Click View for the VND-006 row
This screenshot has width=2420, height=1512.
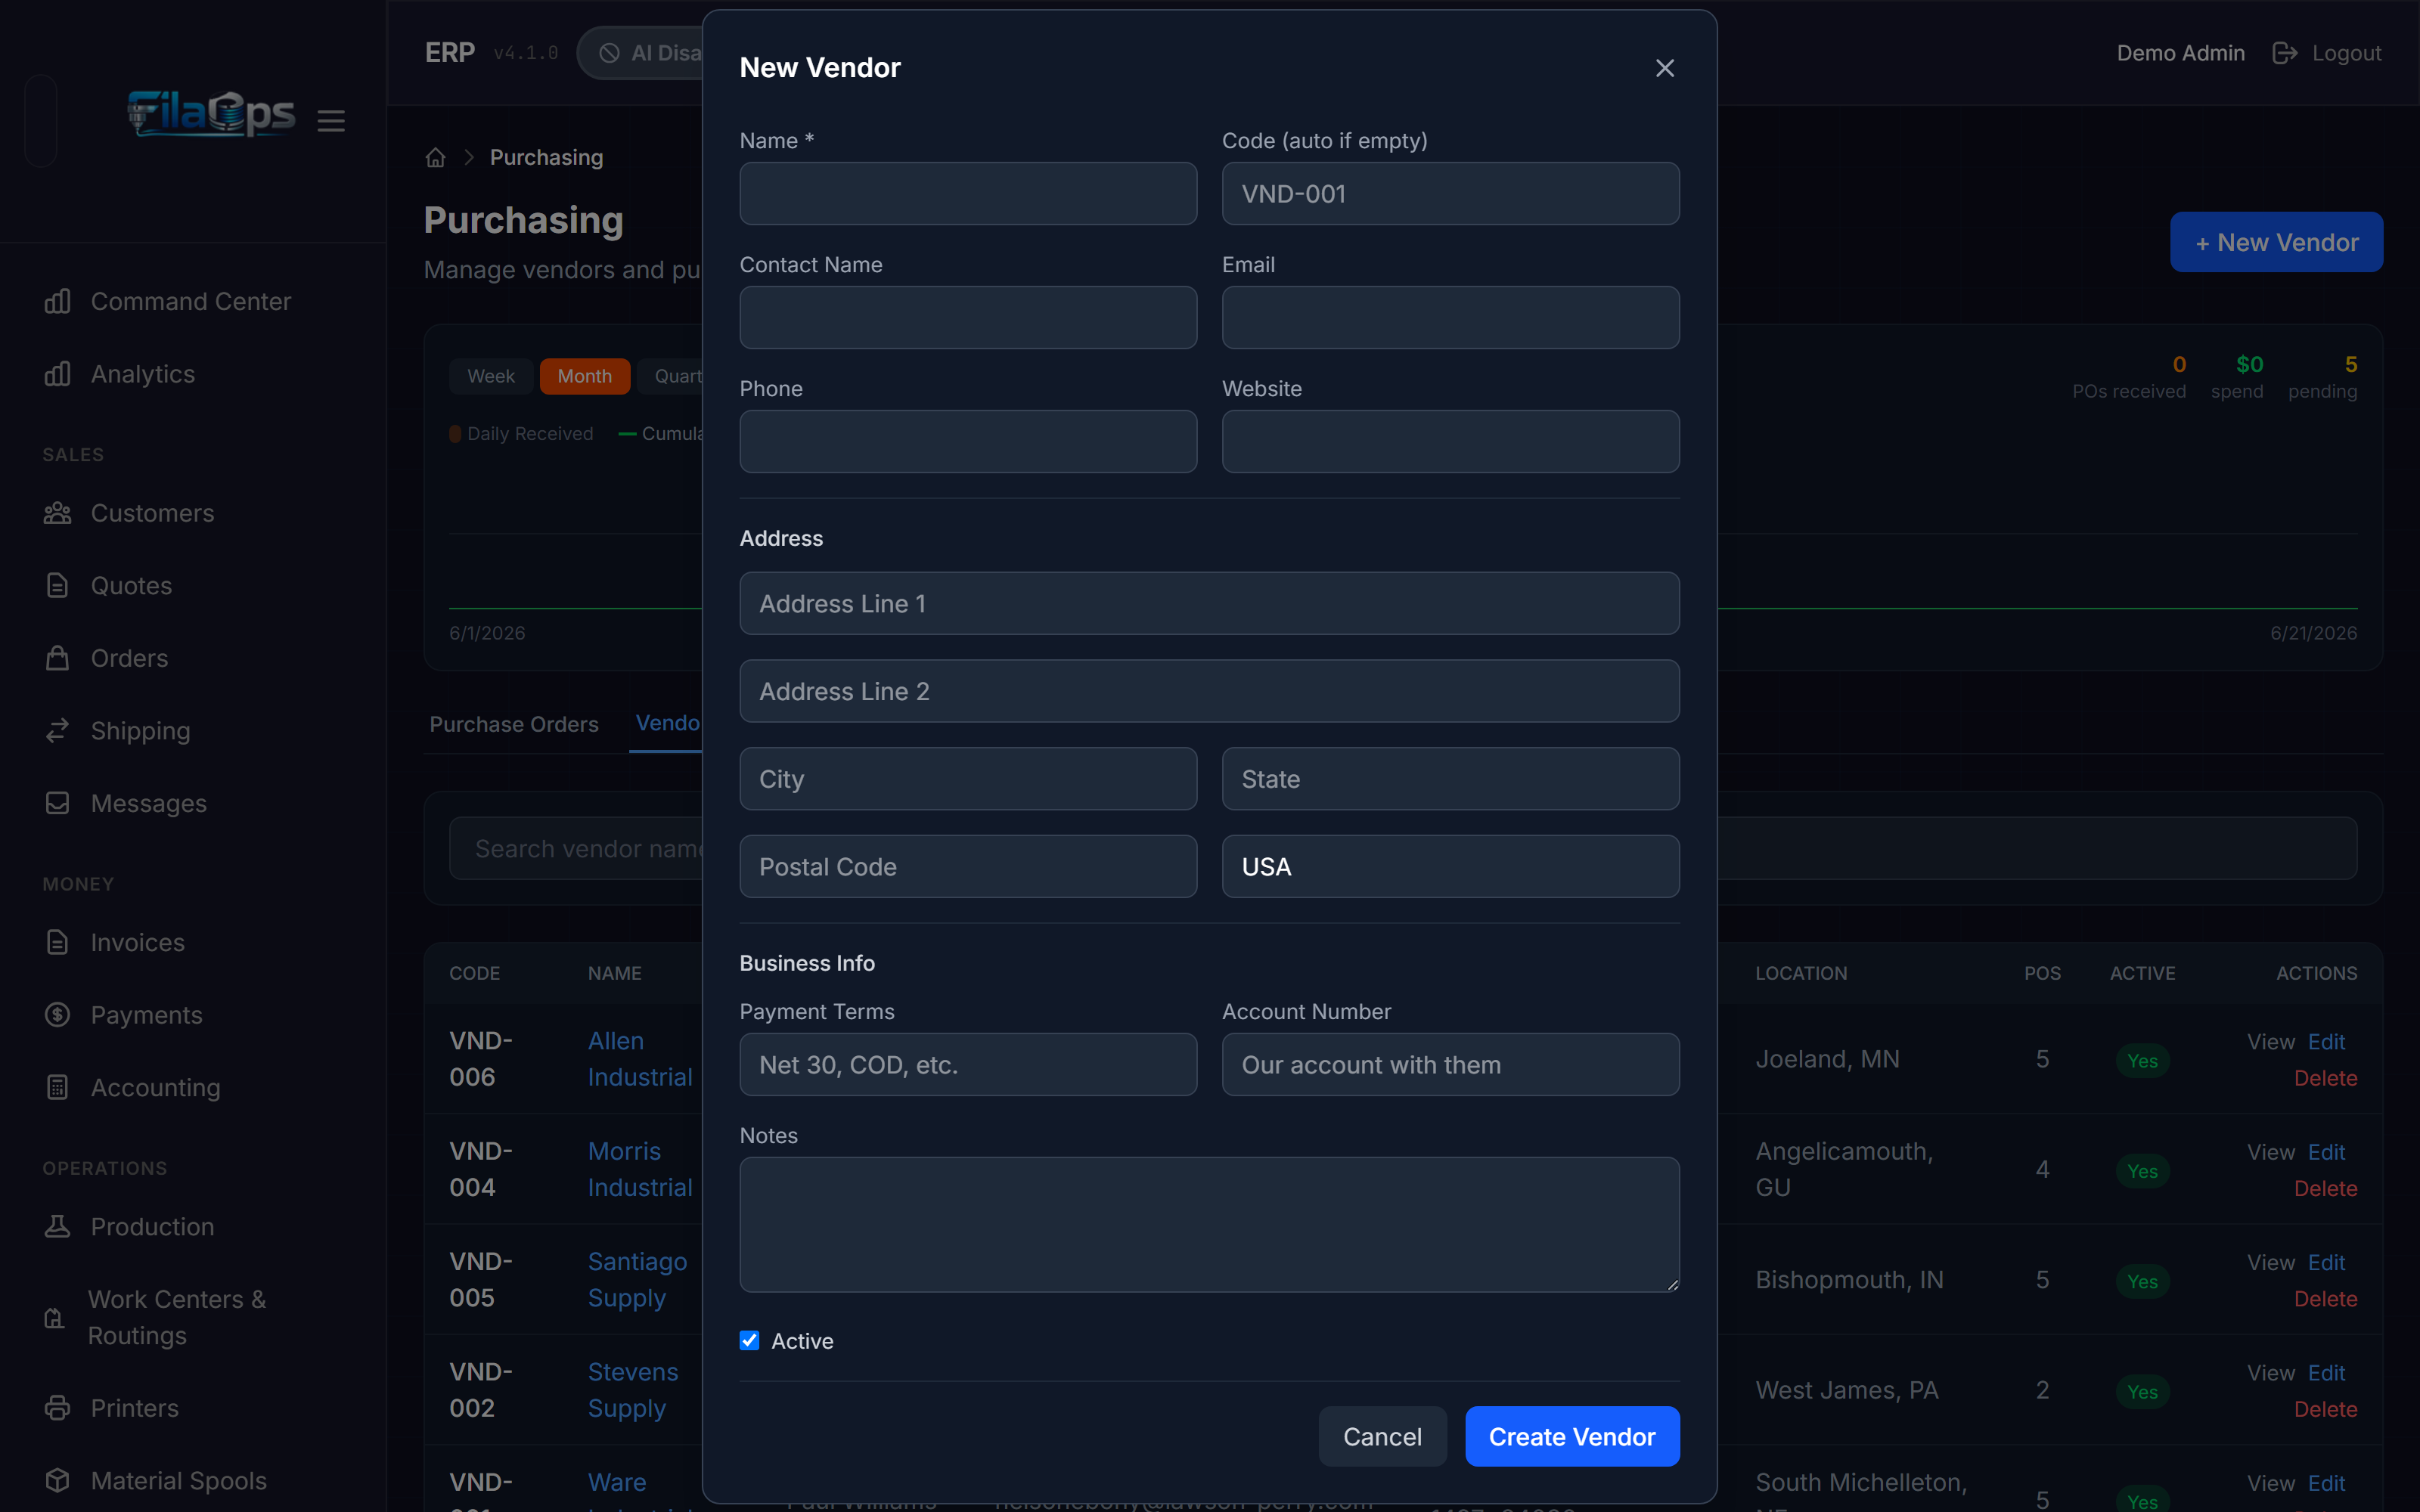point(2270,1041)
